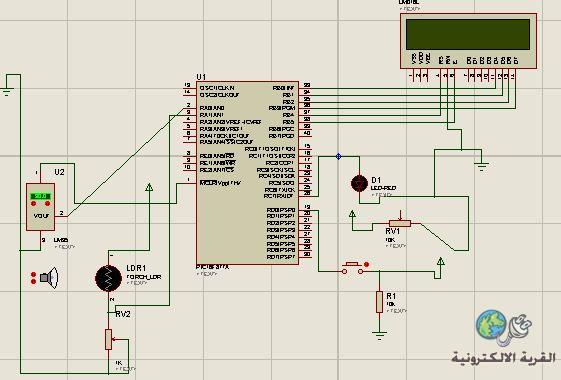
Task: Select the LM35 temperature sensor U2
Action: (40, 207)
